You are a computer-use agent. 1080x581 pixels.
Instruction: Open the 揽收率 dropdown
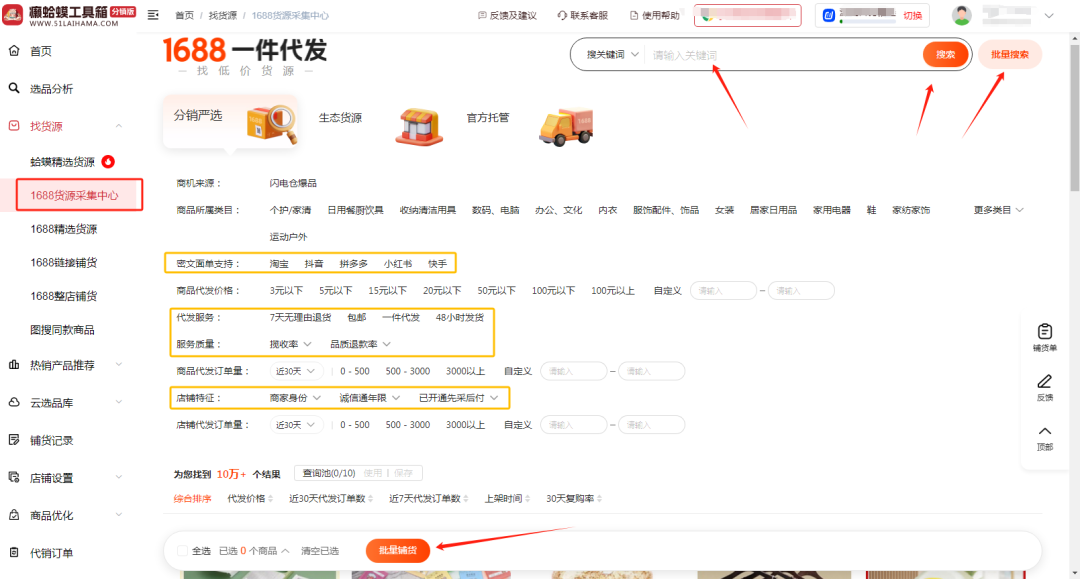[x=290, y=344]
